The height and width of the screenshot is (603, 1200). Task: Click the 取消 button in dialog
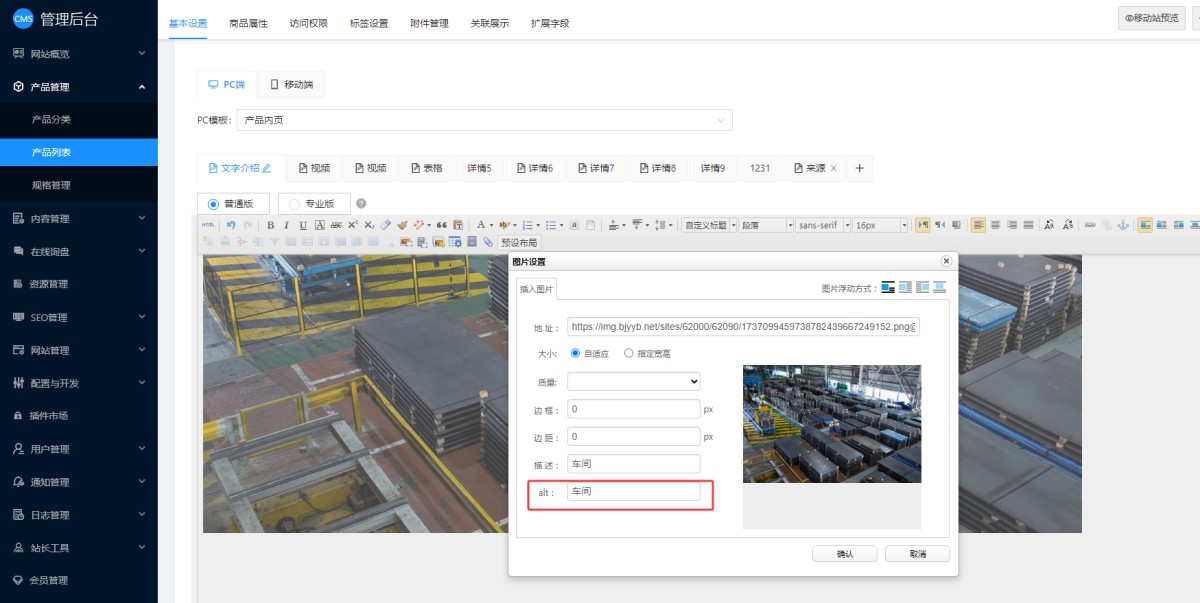pos(917,554)
